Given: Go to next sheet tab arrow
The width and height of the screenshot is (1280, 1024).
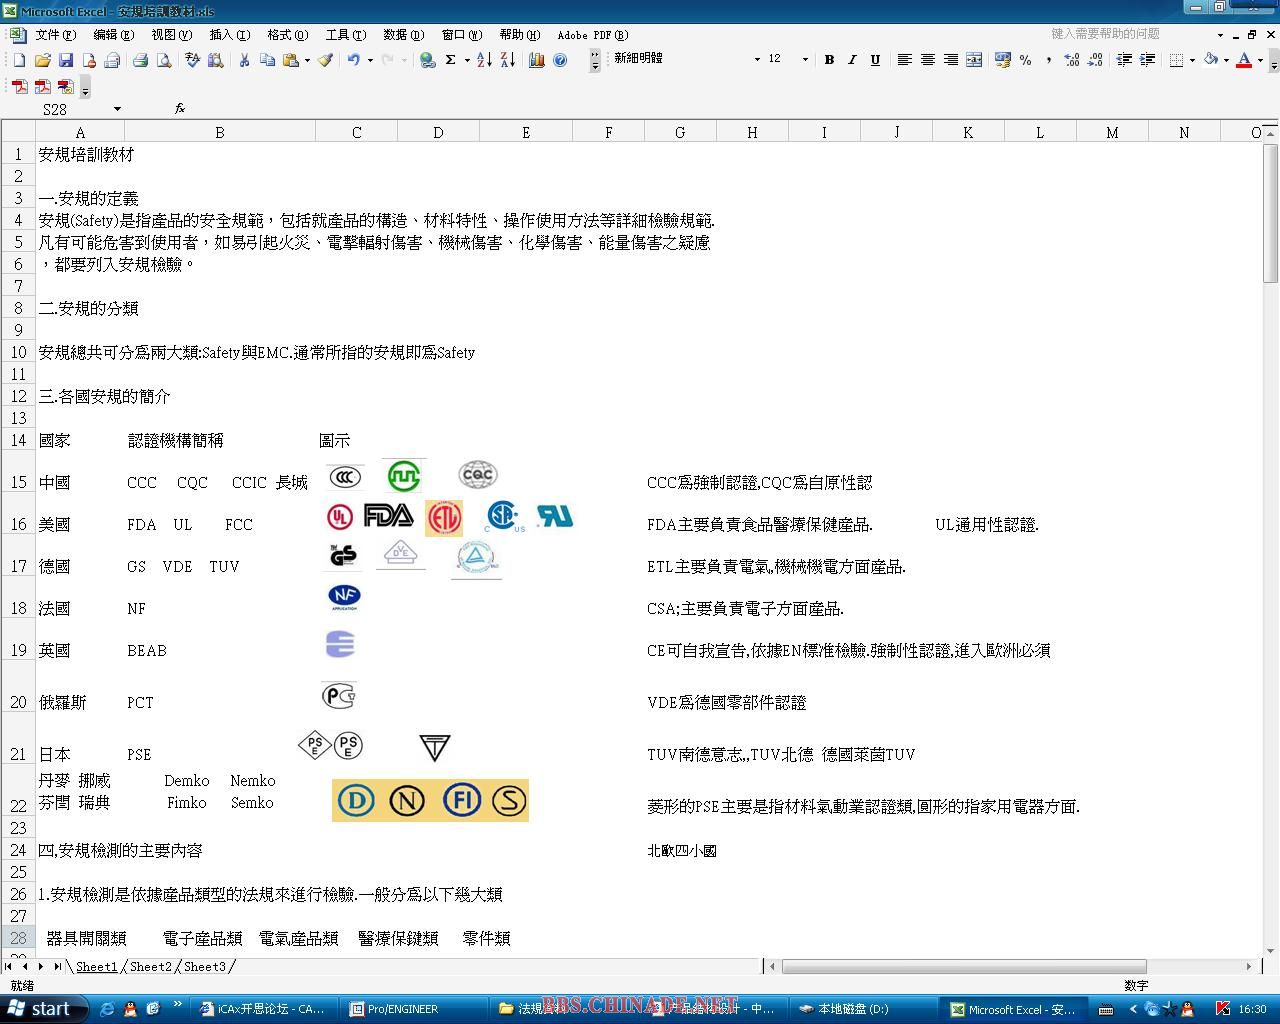Looking at the screenshot, I should pyautogui.click(x=41, y=967).
